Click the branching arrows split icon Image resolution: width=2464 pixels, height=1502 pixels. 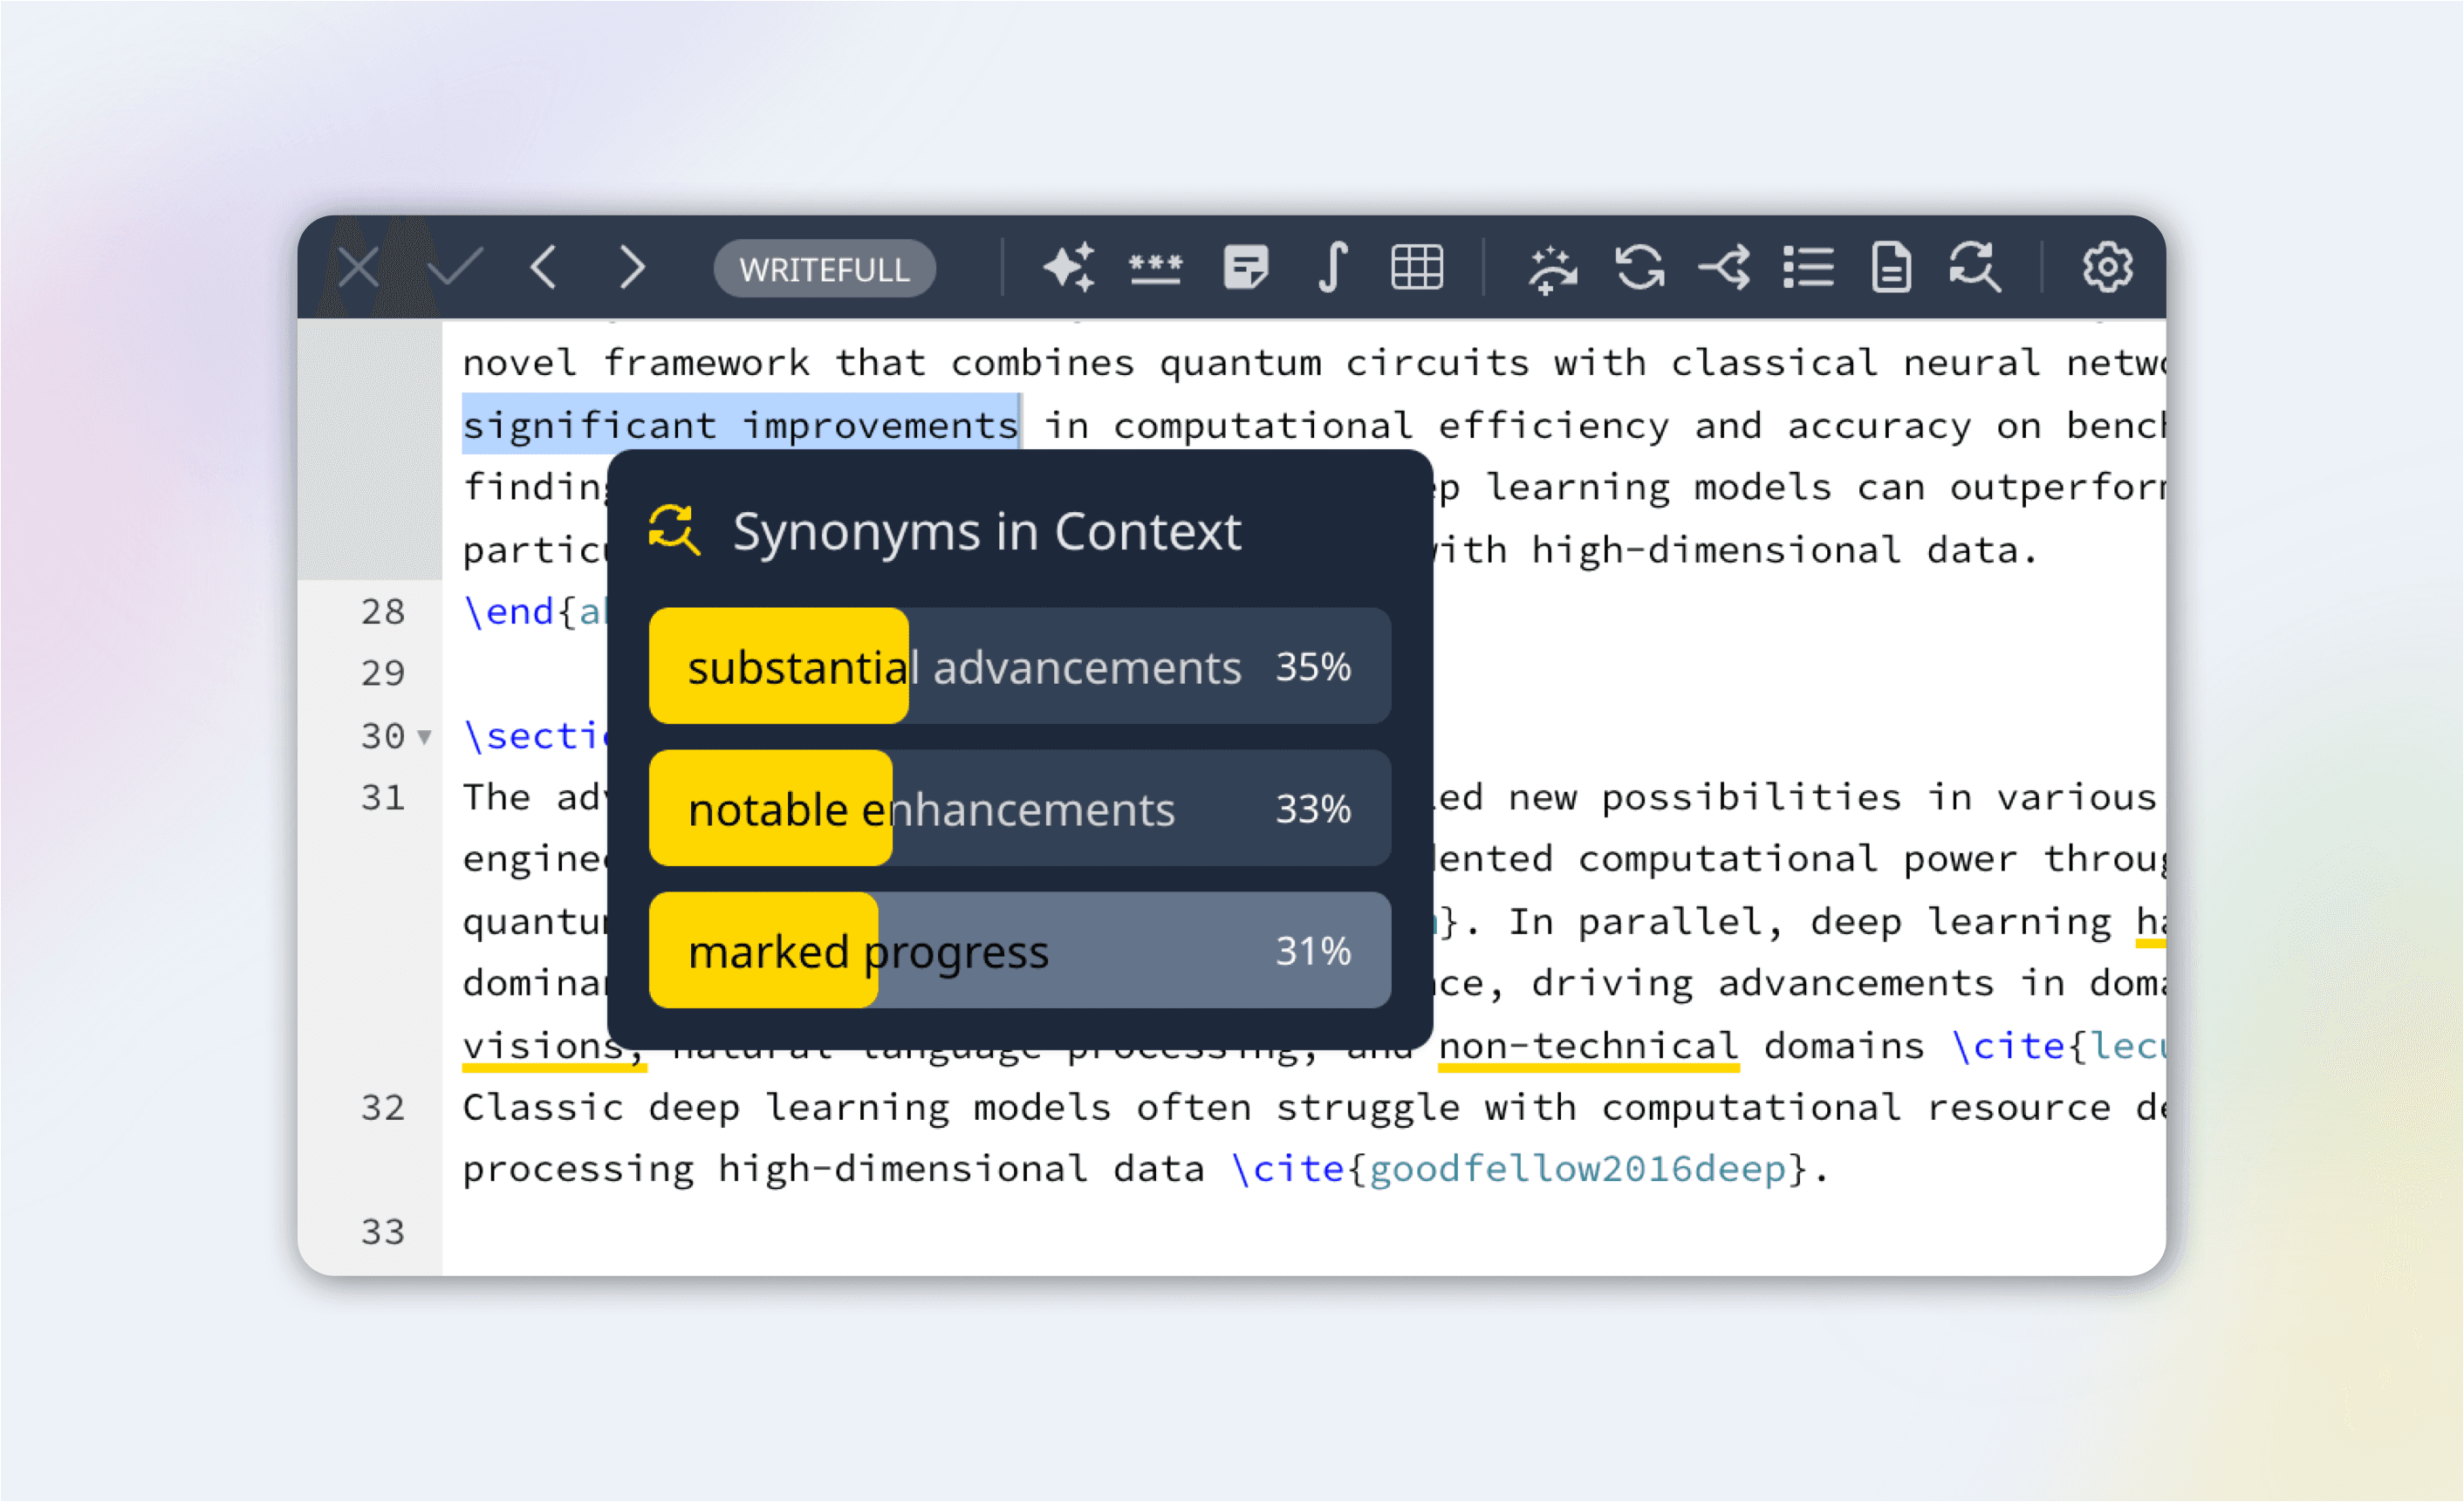[x=1725, y=267]
